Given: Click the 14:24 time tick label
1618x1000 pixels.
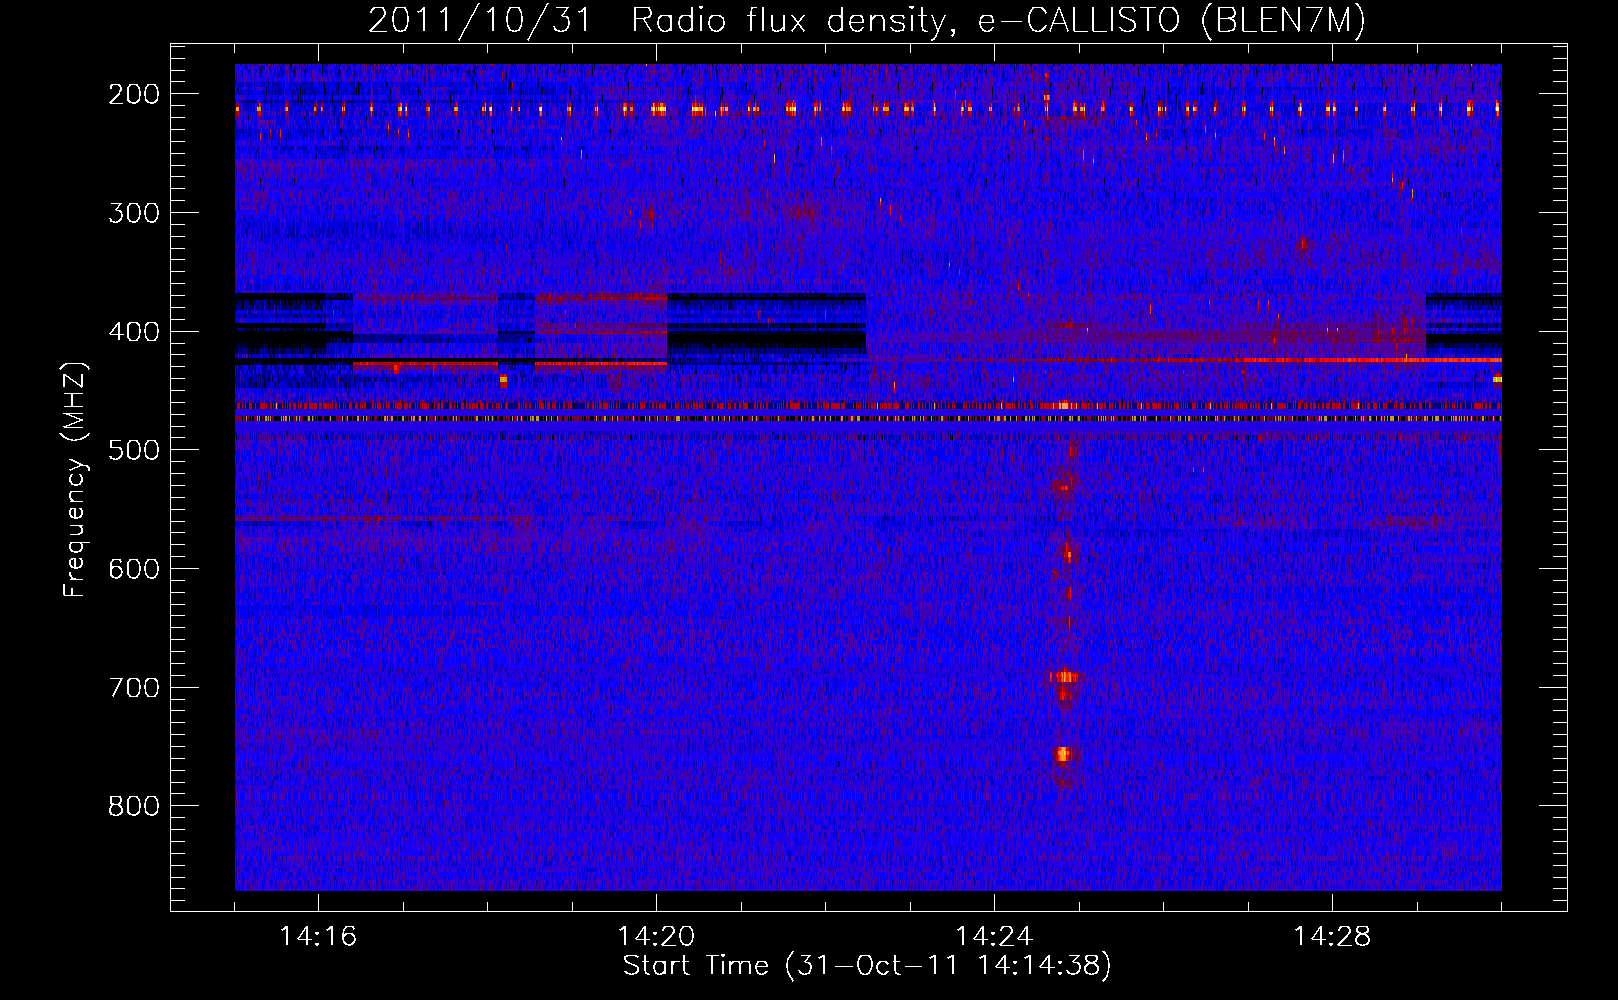Looking at the screenshot, I should pos(994,937).
